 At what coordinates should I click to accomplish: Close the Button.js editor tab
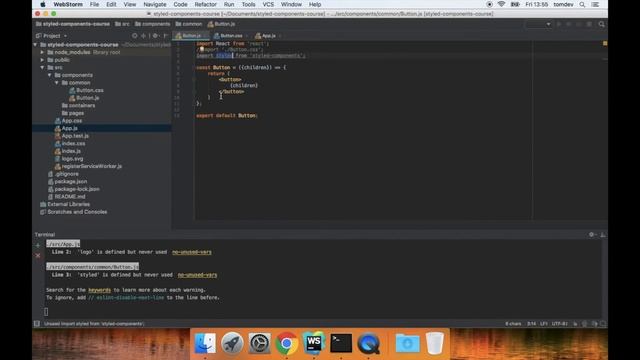(x=205, y=36)
